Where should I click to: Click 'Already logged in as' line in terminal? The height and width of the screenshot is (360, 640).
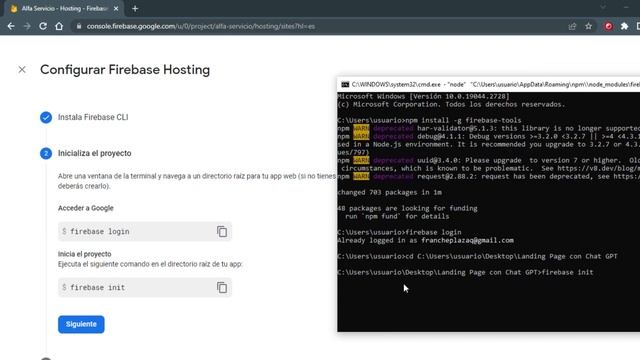pyautogui.click(x=426, y=240)
